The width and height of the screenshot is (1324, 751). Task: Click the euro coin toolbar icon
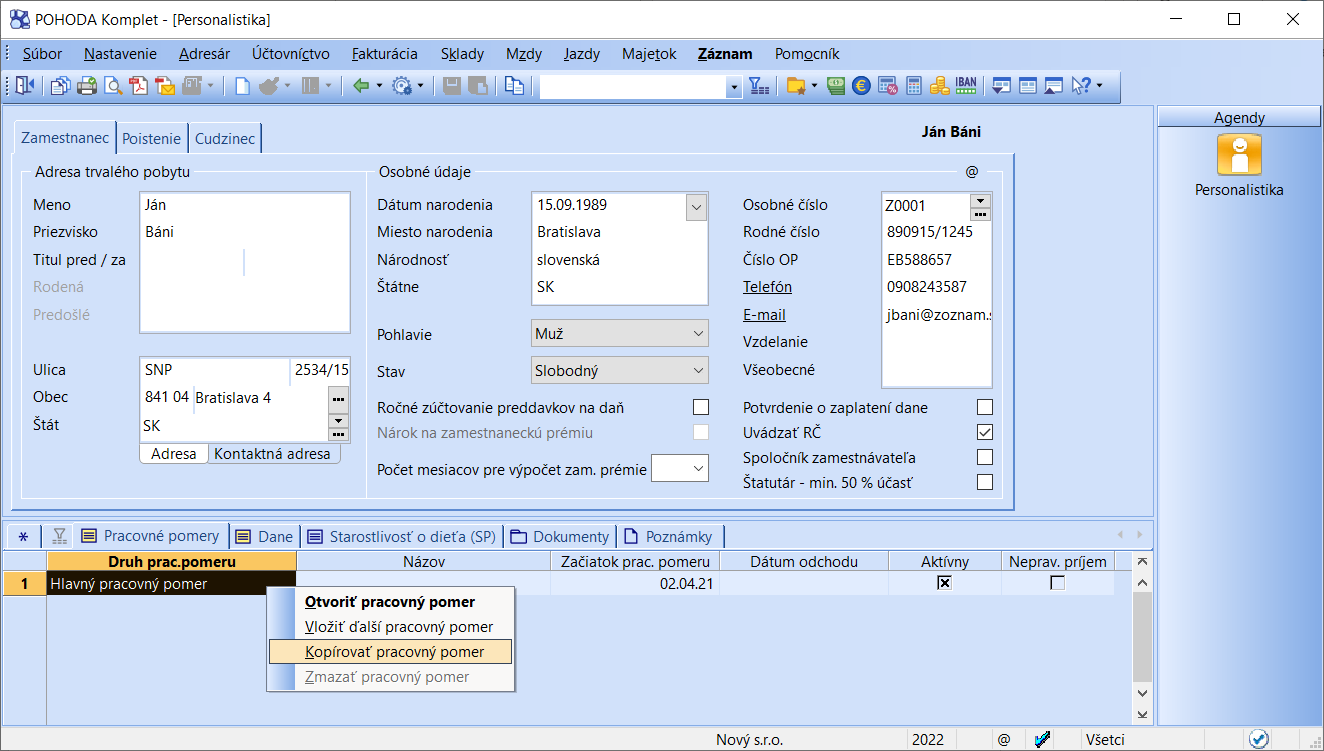tap(861, 86)
